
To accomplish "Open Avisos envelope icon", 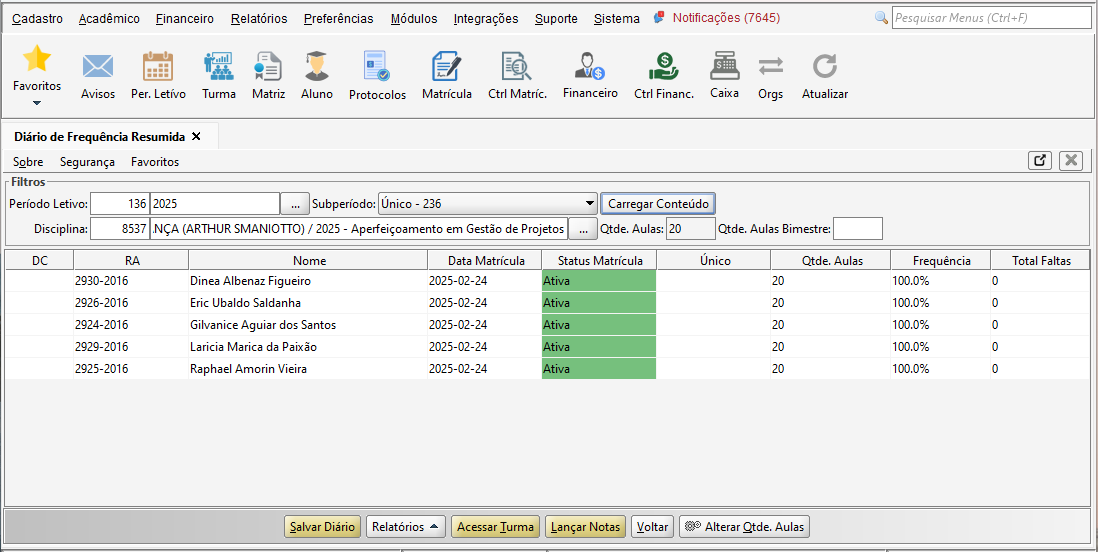I will [98, 67].
